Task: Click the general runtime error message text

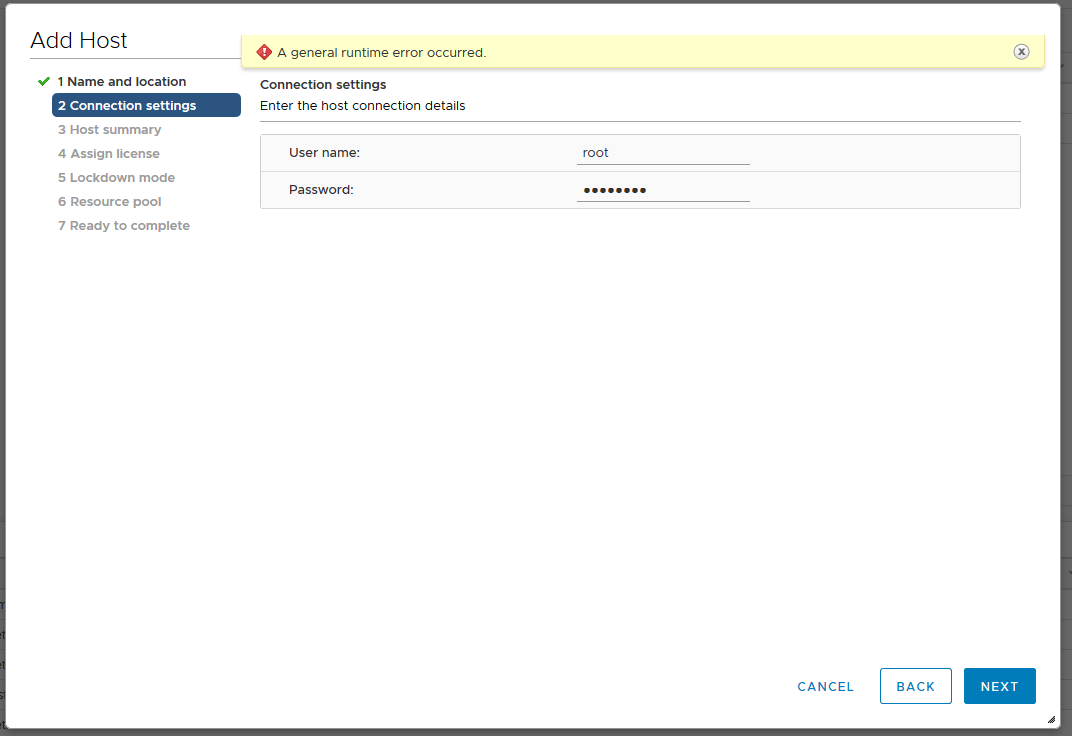Action: coord(381,53)
